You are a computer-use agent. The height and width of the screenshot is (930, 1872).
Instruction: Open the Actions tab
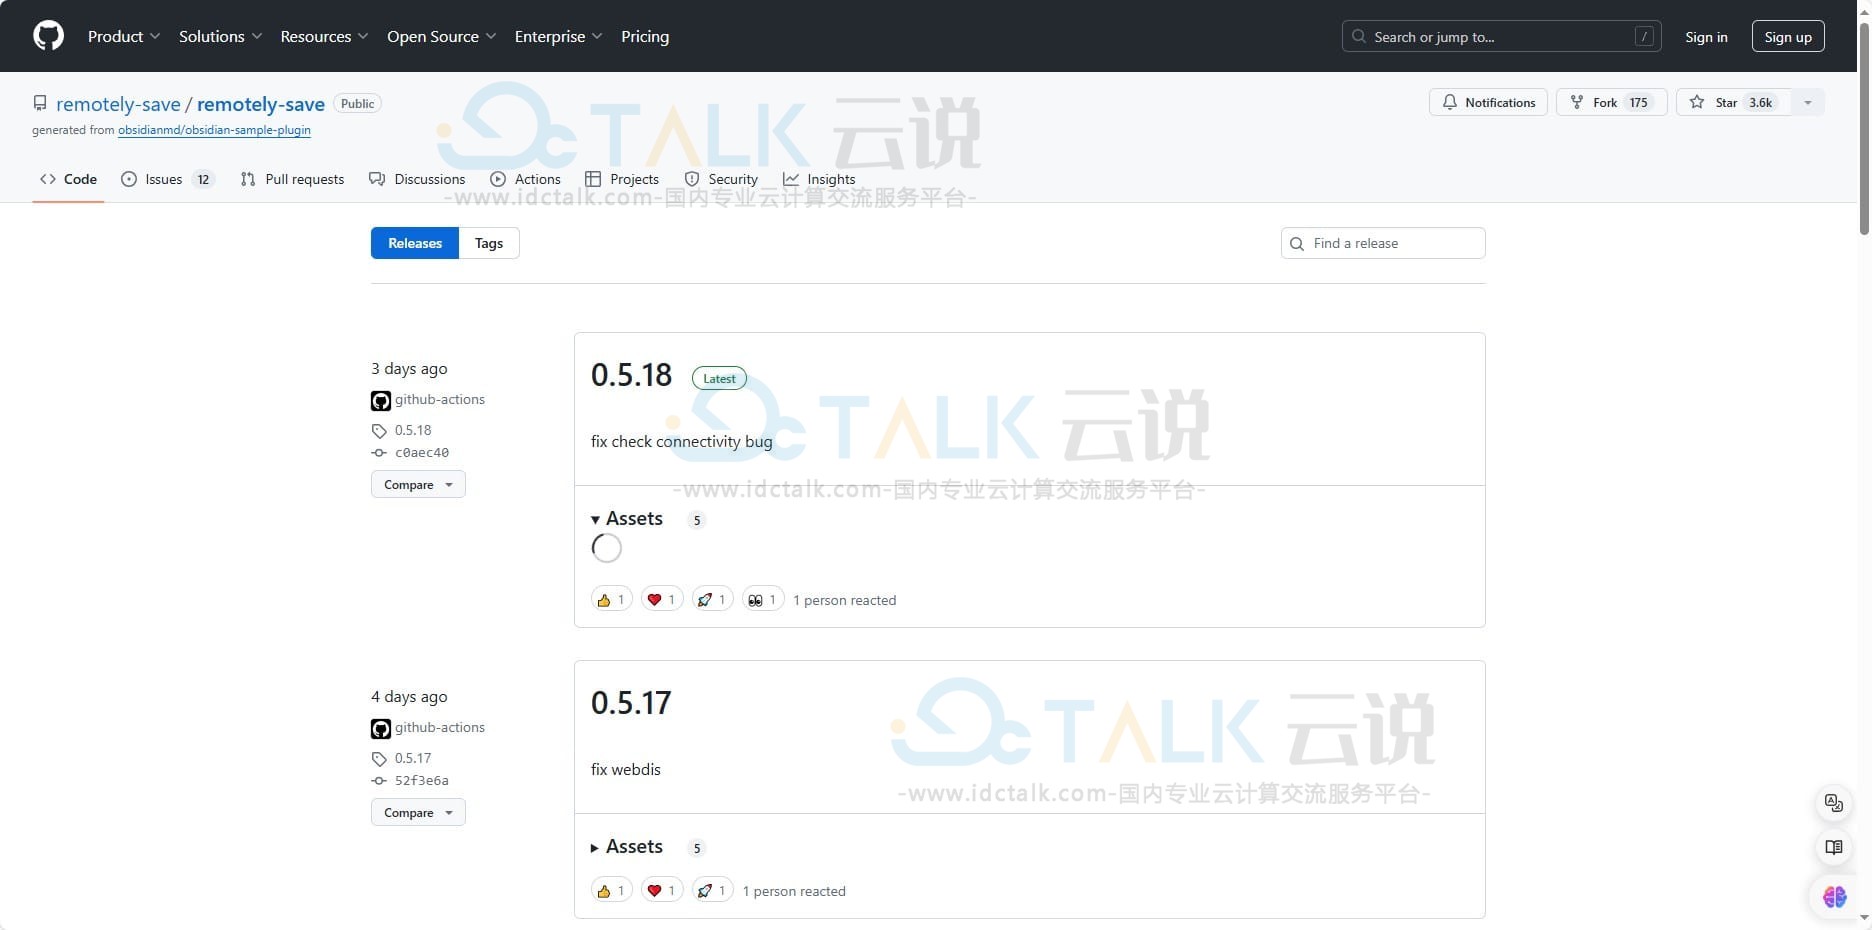pyautogui.click(x=525, y=179)
